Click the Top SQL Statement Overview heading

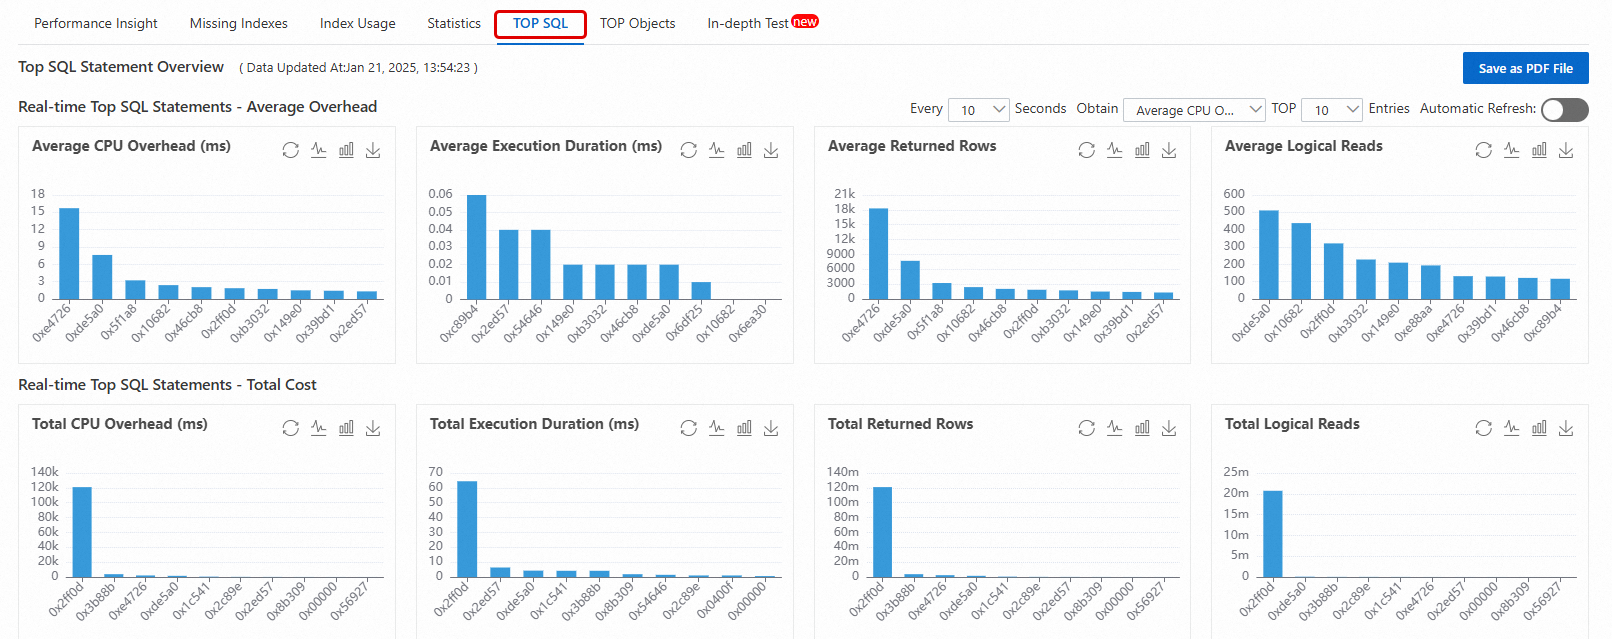(x=121, y=67)
